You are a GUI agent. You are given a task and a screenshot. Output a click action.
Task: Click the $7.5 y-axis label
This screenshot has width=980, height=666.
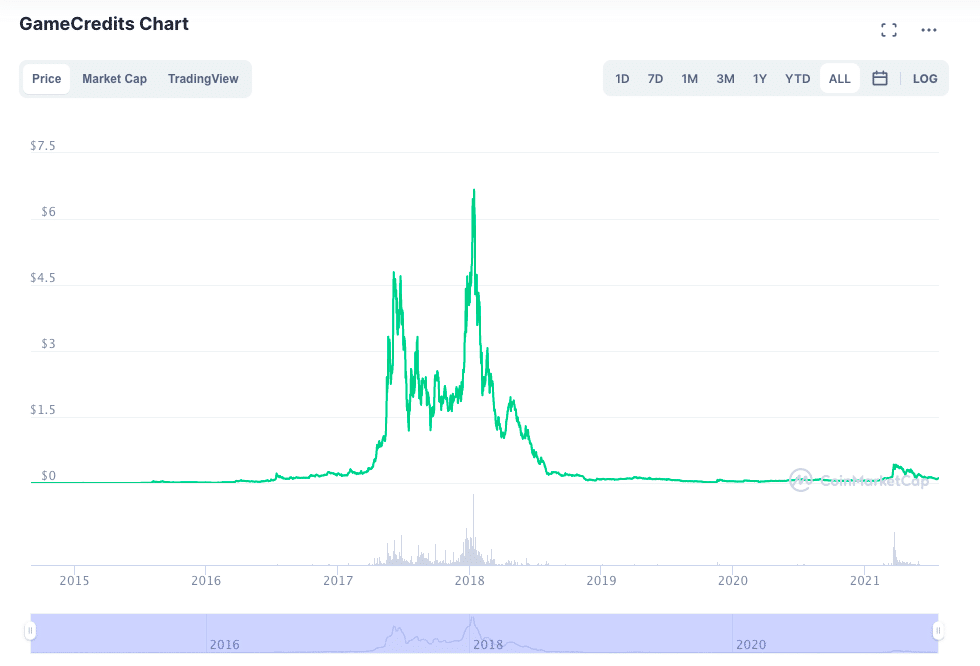[42, 146]
